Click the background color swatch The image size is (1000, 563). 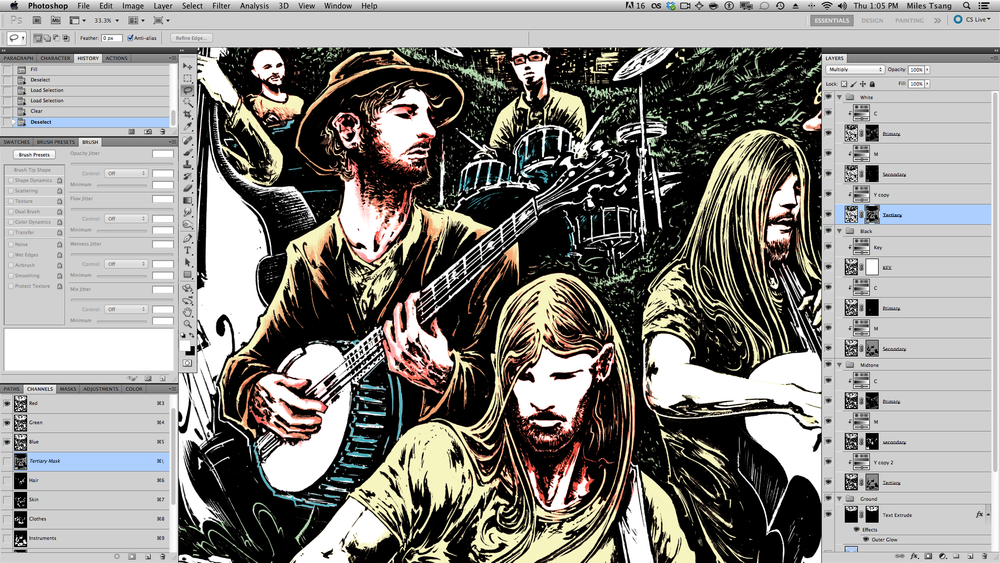tap(191, 351)
